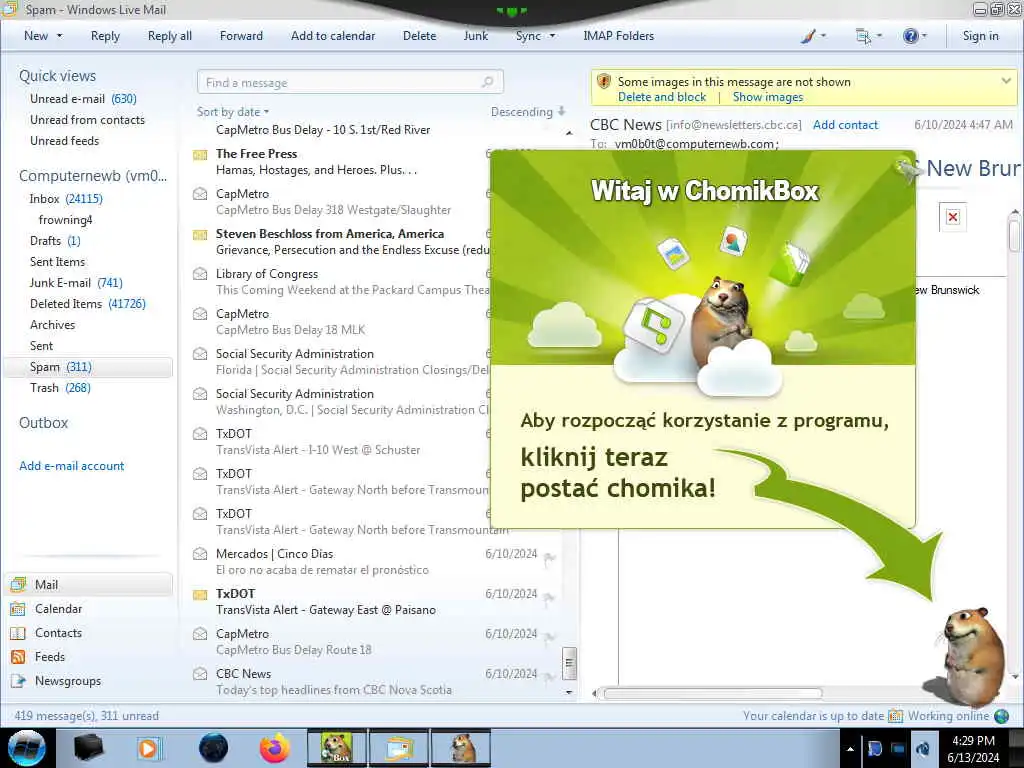1024x768 pixels.
Task: Click the clock in the system tray
Action: 974,749
